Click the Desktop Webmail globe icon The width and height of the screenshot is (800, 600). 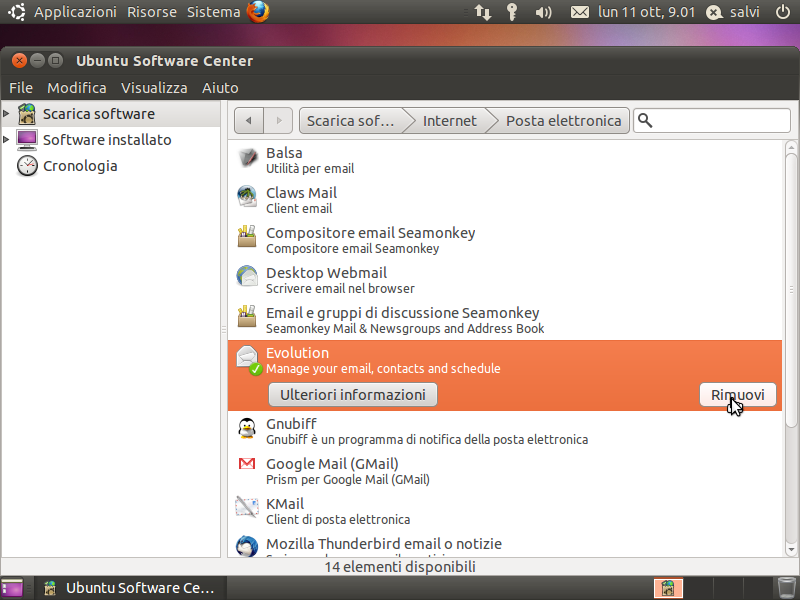click(247, 277)
